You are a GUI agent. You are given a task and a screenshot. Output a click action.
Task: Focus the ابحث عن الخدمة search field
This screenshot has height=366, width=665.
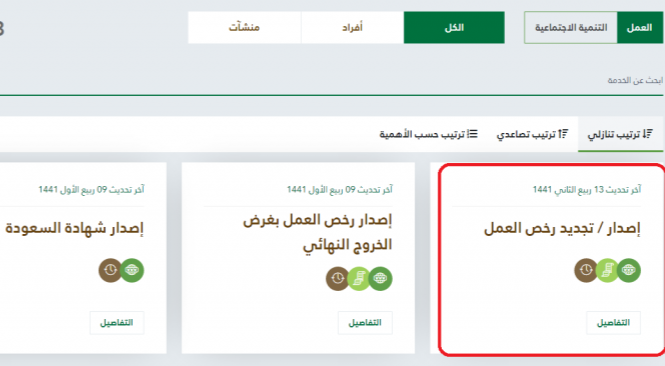click(x=331, y=81)
